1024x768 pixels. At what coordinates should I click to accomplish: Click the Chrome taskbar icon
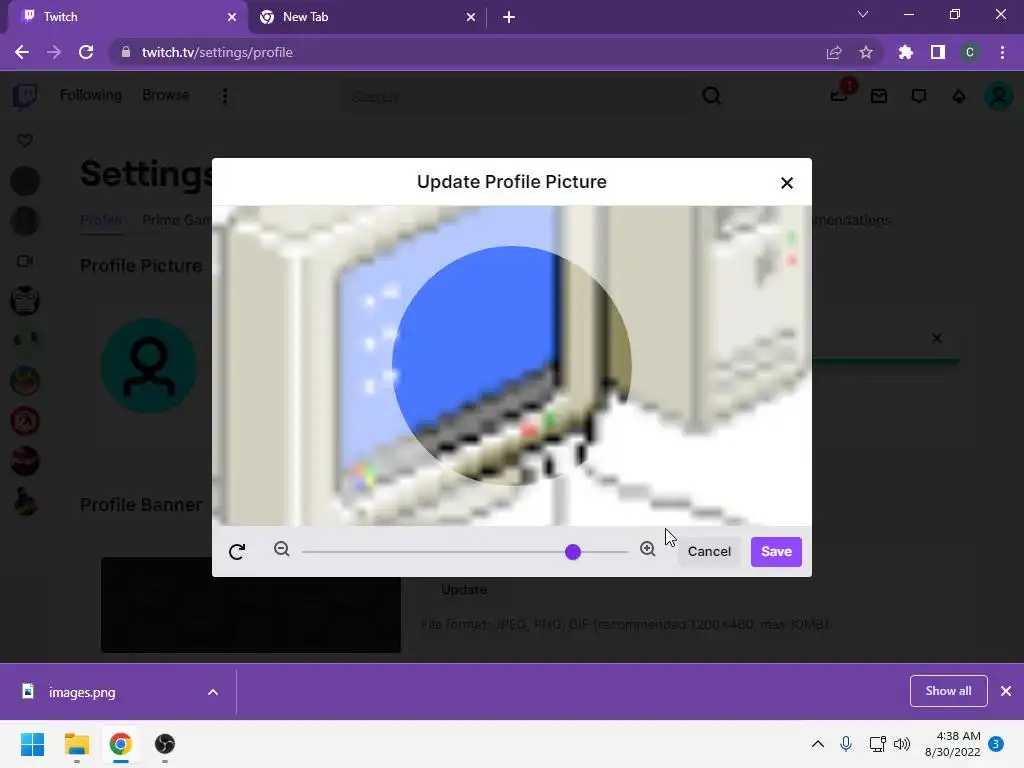point(120,744)
